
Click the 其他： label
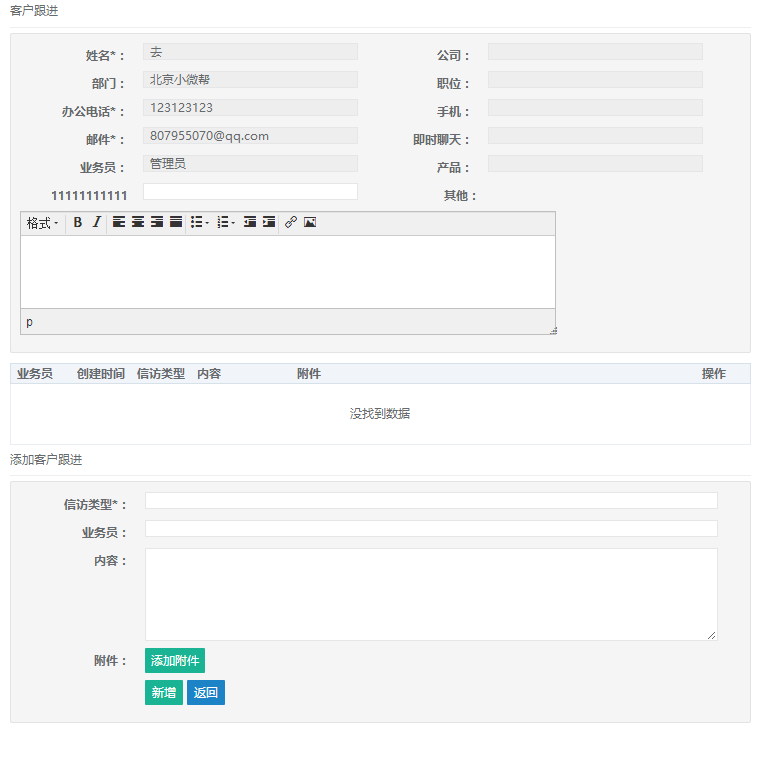point(460,195)
